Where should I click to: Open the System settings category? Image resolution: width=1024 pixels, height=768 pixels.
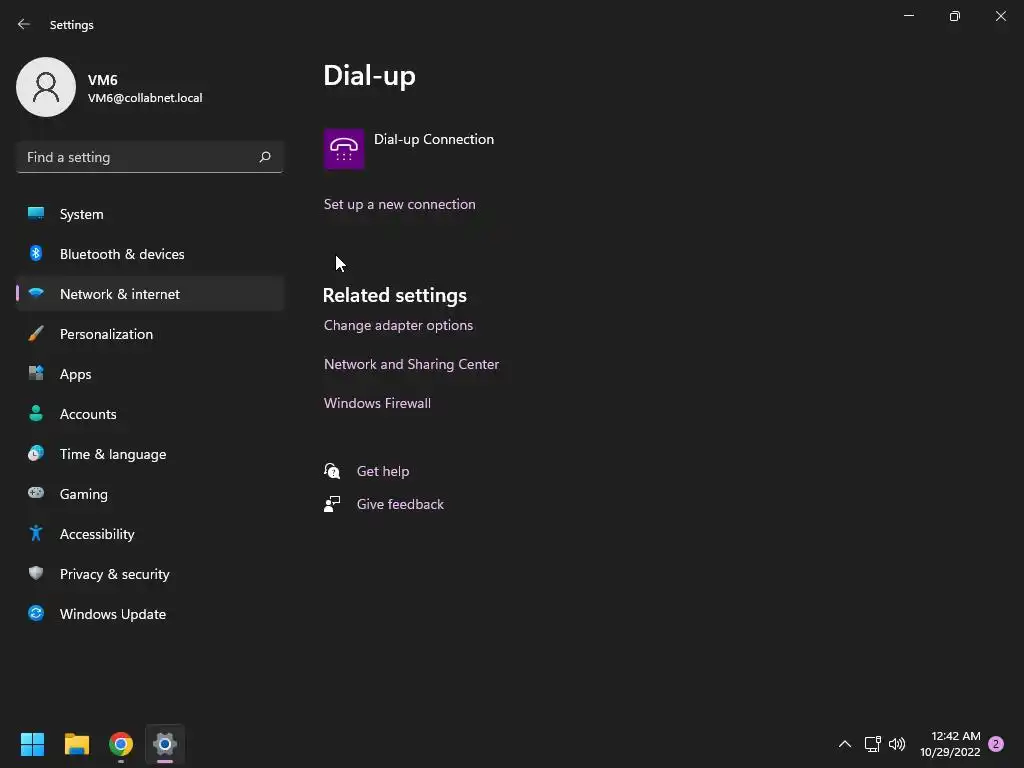click(x=81, y=214)
